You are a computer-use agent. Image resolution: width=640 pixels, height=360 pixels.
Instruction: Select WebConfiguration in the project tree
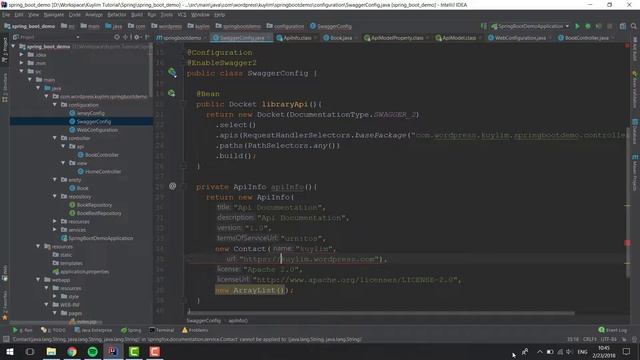tap(97, 130)
